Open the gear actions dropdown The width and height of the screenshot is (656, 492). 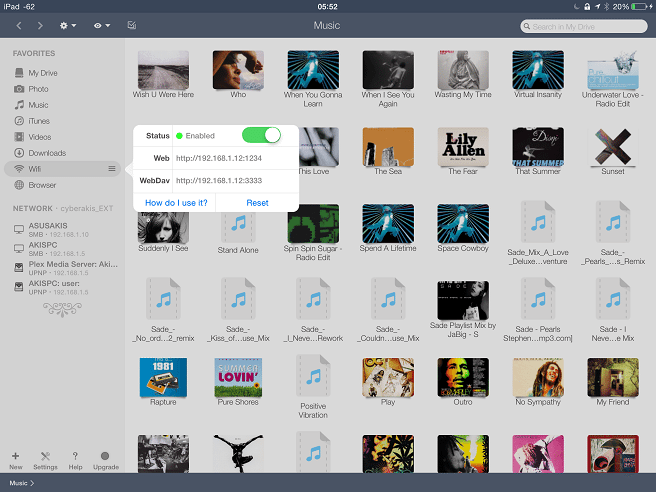67,26
